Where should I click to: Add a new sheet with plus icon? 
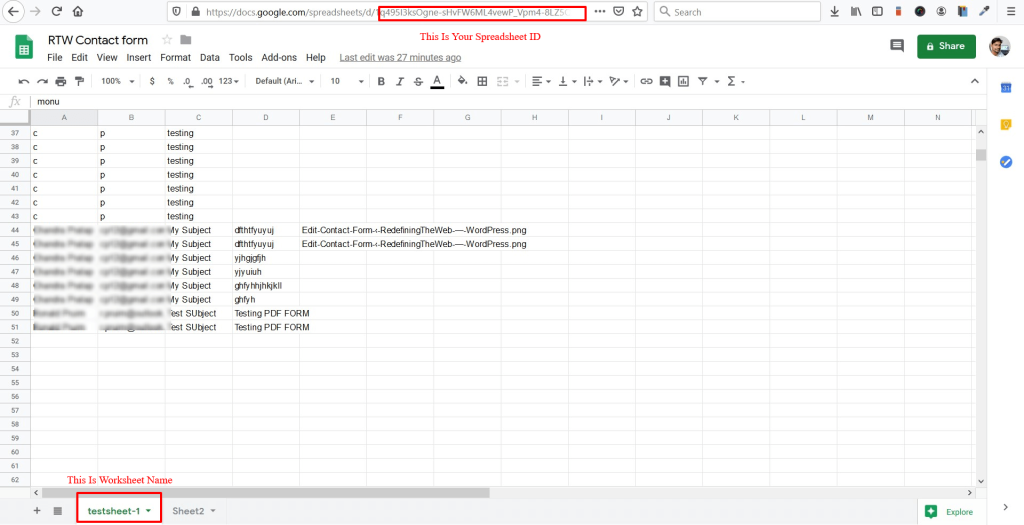click(x=37, y=511)
